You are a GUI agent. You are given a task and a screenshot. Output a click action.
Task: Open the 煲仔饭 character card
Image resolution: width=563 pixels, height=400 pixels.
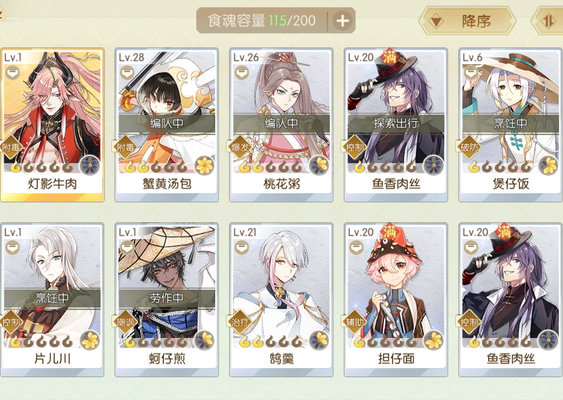(511, 125)
